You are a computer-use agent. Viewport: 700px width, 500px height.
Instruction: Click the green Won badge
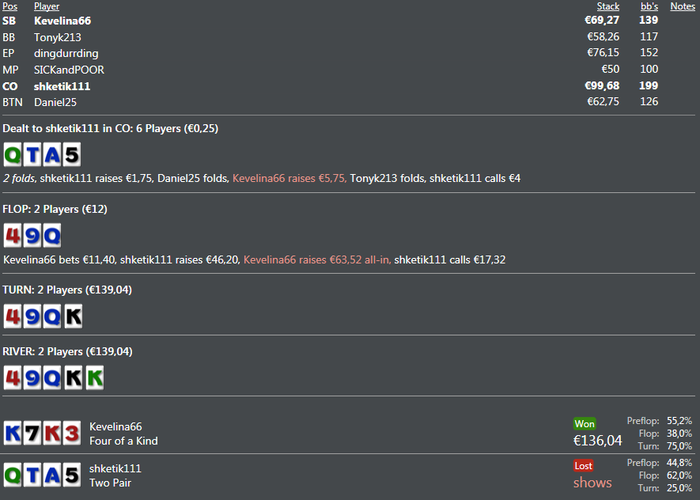(x=584, y=424)
